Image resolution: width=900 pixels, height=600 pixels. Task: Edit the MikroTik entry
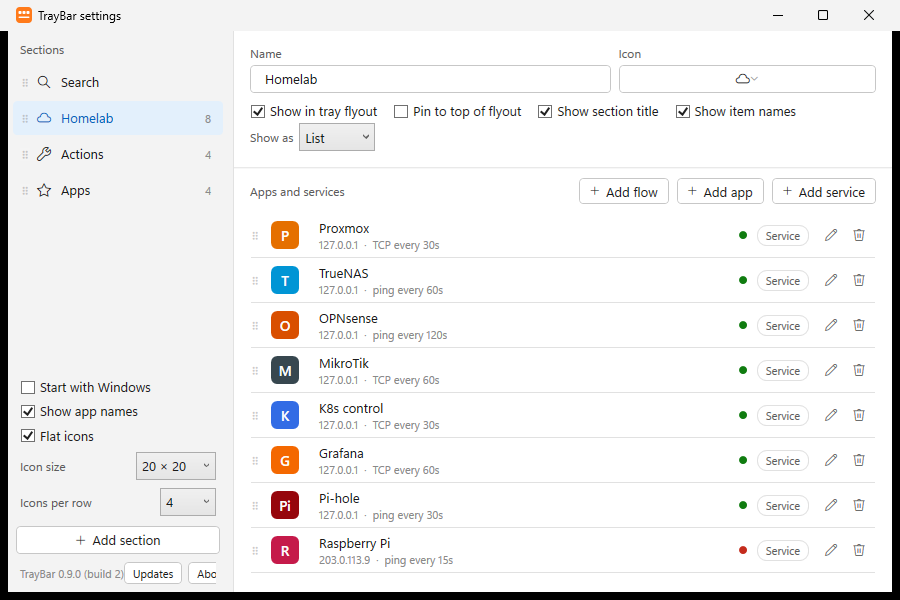pyautogui.click(x=831, y=370)
